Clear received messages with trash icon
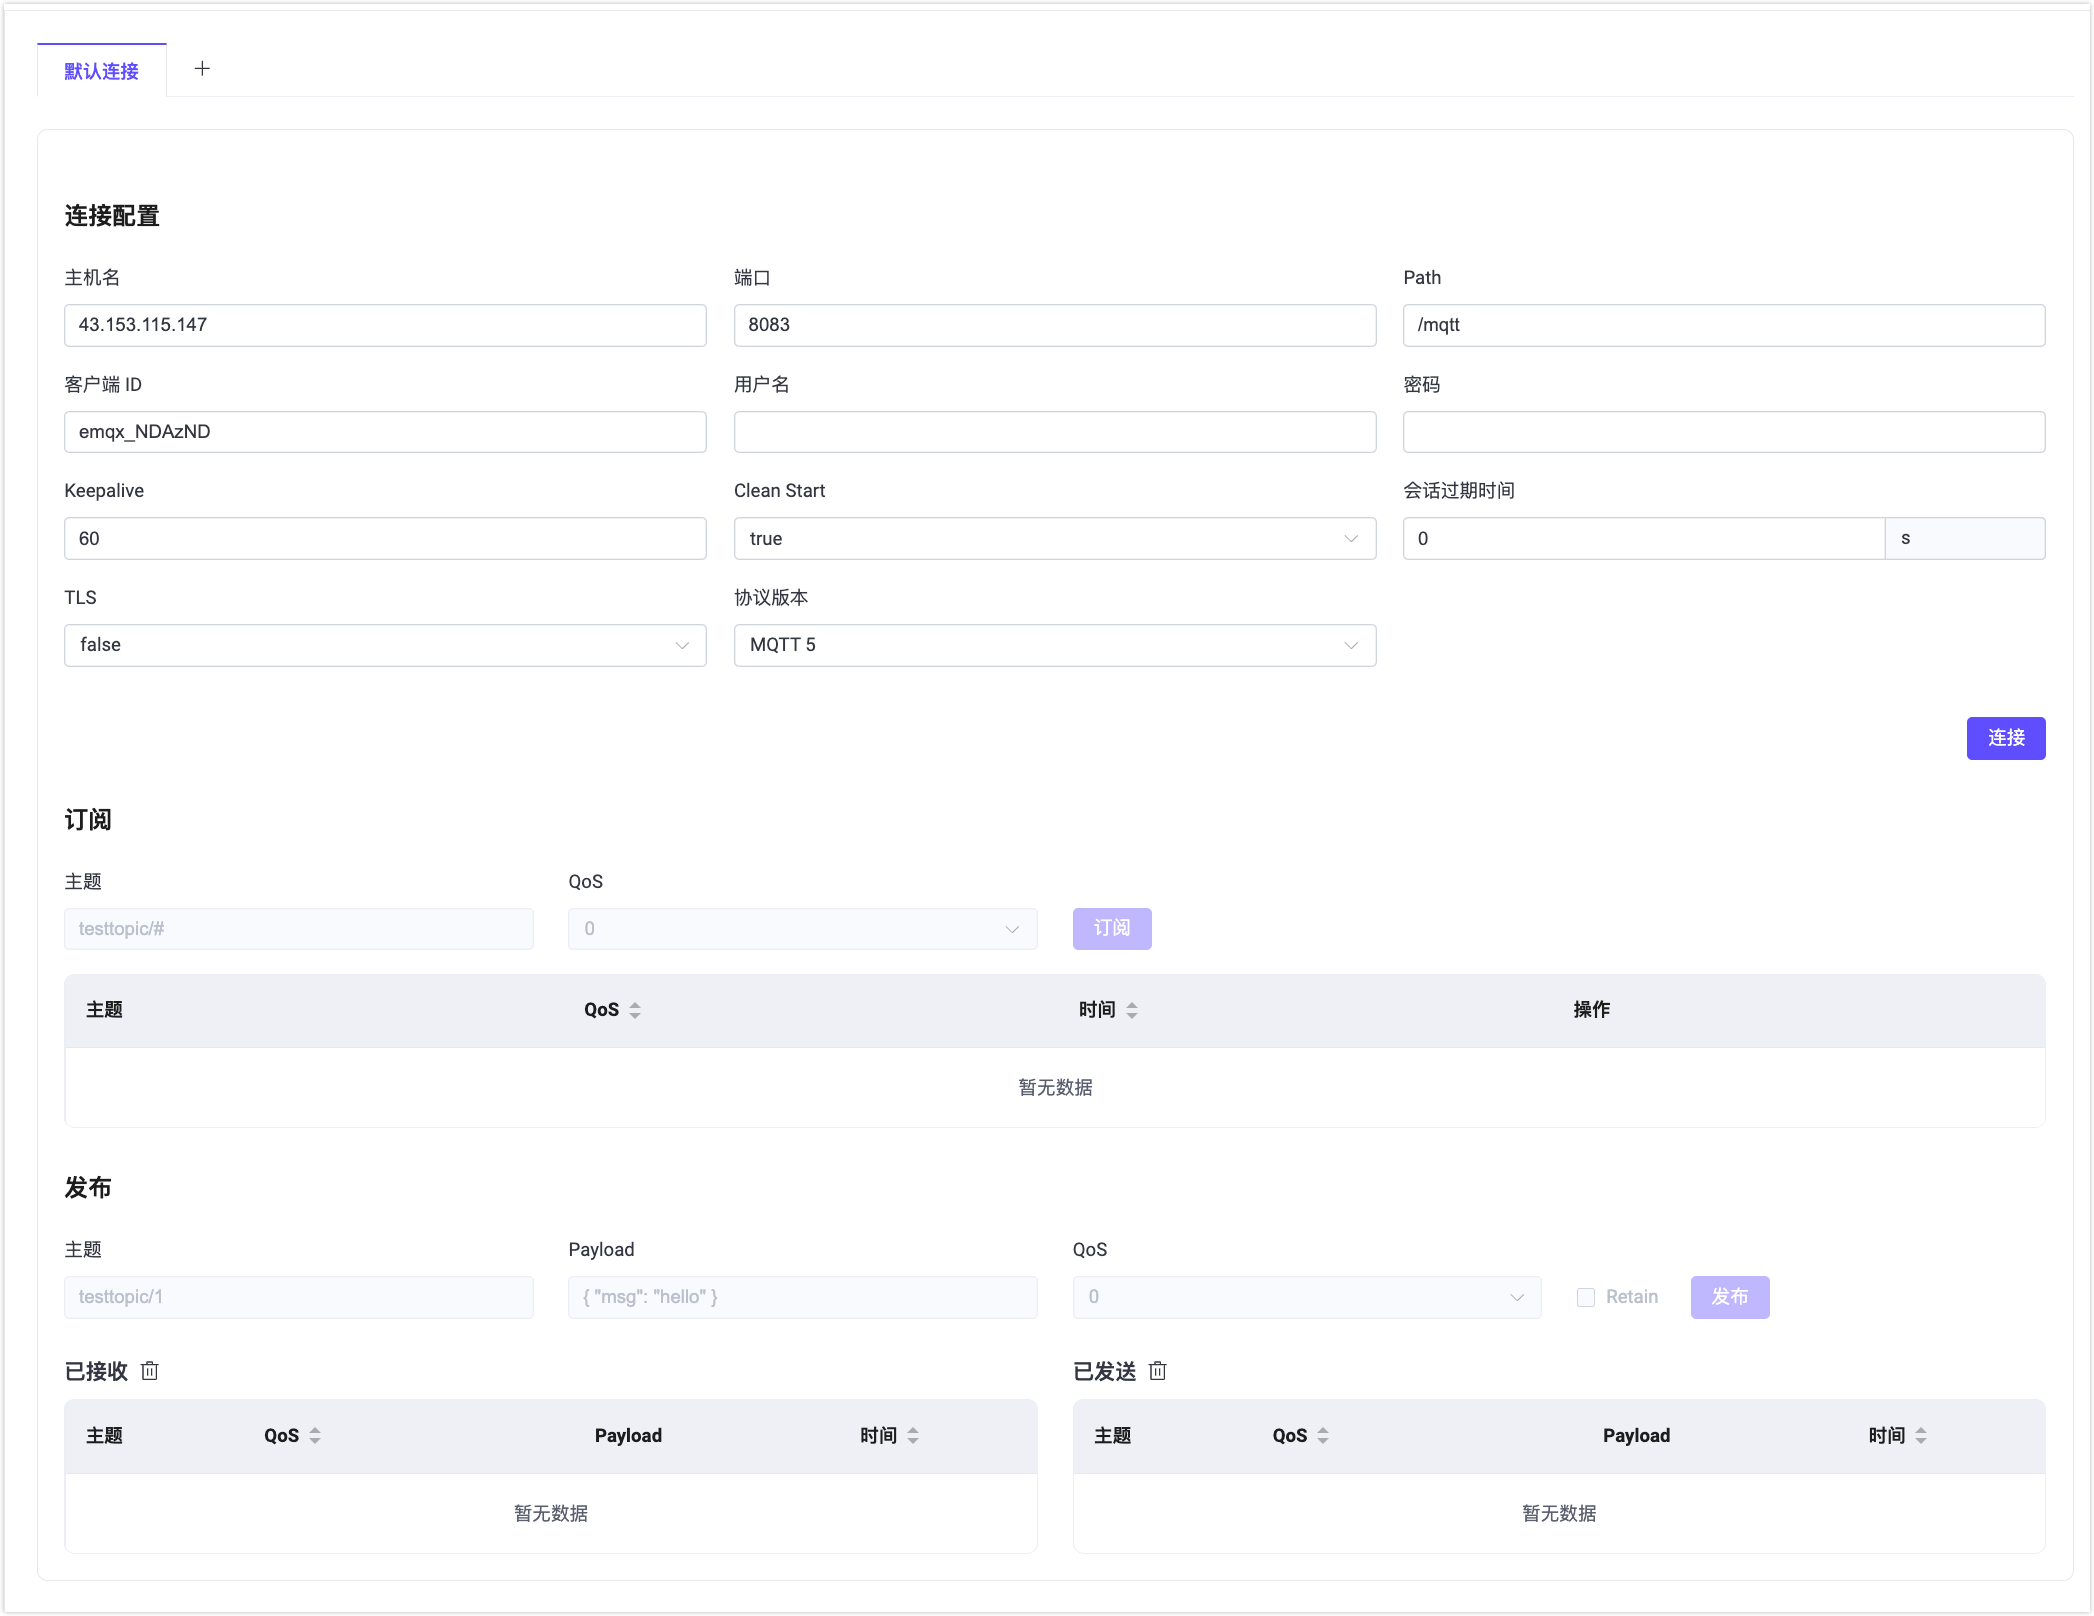The image size is (2094, 1616). click(150, 1371)
